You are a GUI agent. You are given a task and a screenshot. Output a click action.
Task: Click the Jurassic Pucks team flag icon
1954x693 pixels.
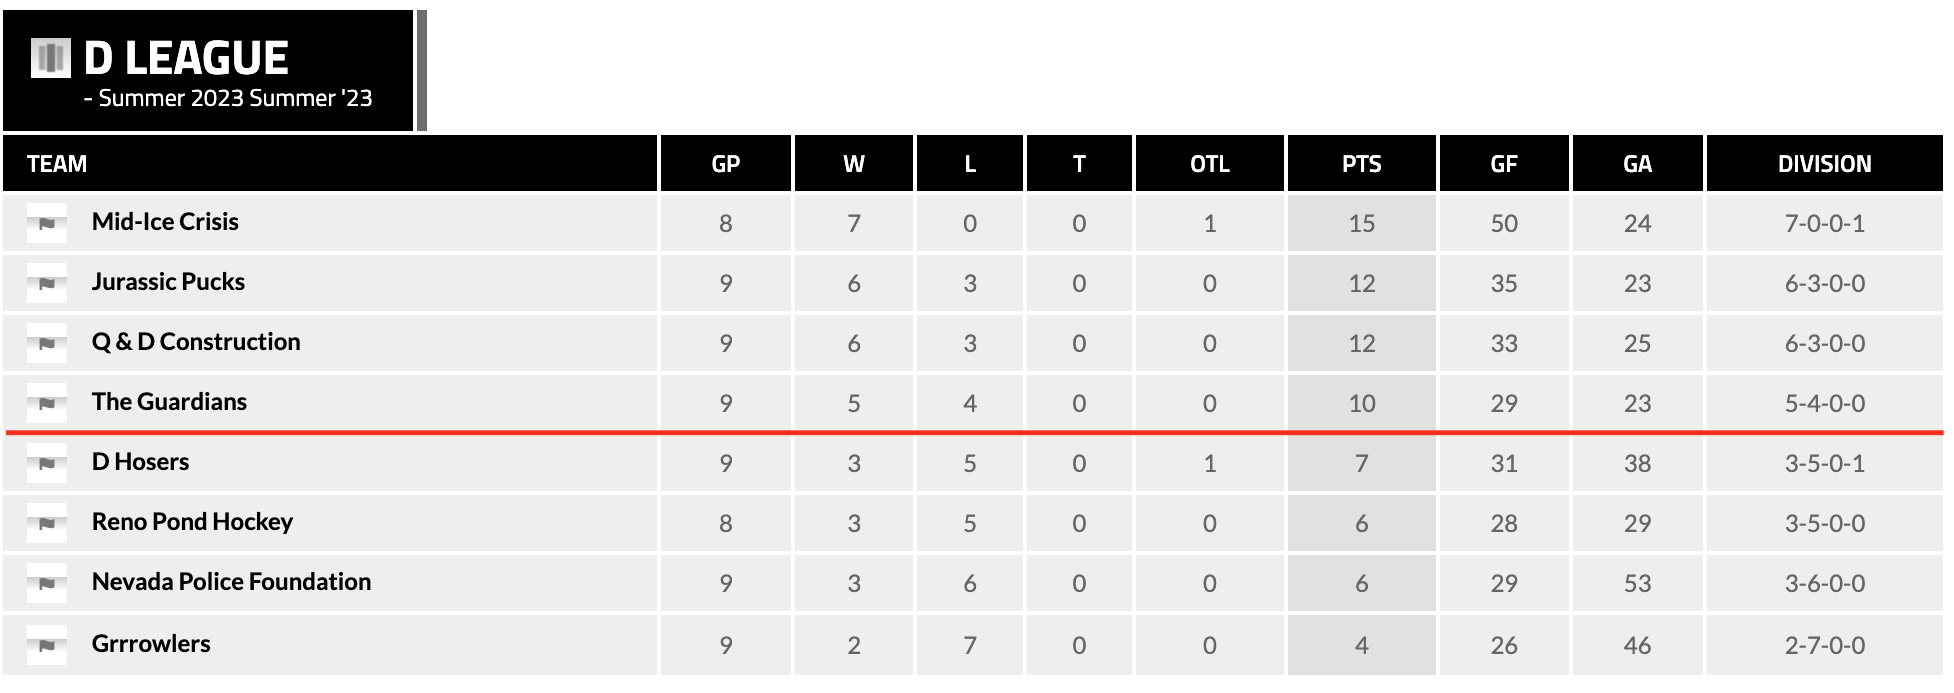tap(47, 283)
